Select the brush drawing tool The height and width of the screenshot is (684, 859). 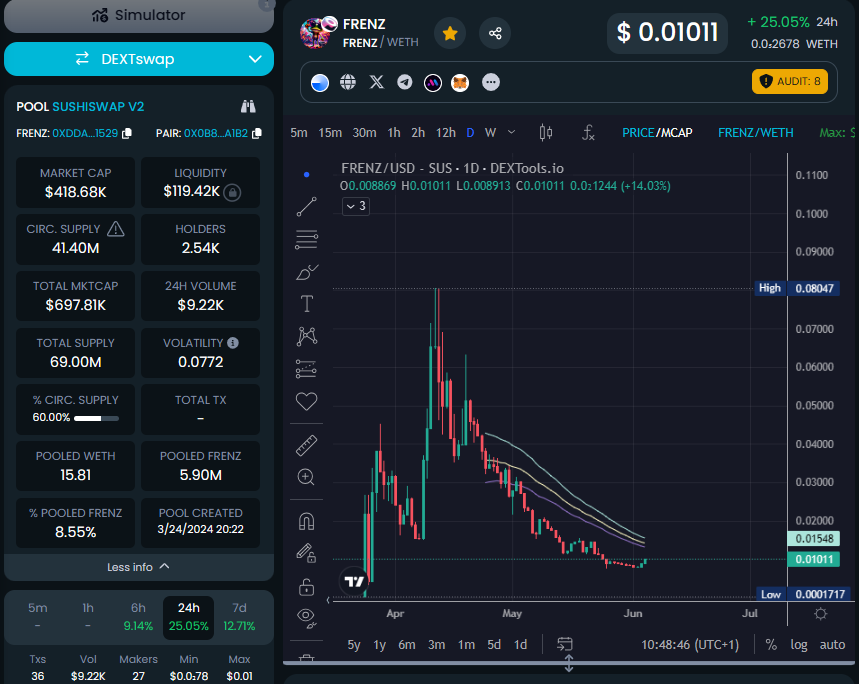click(x=306, y=272)
